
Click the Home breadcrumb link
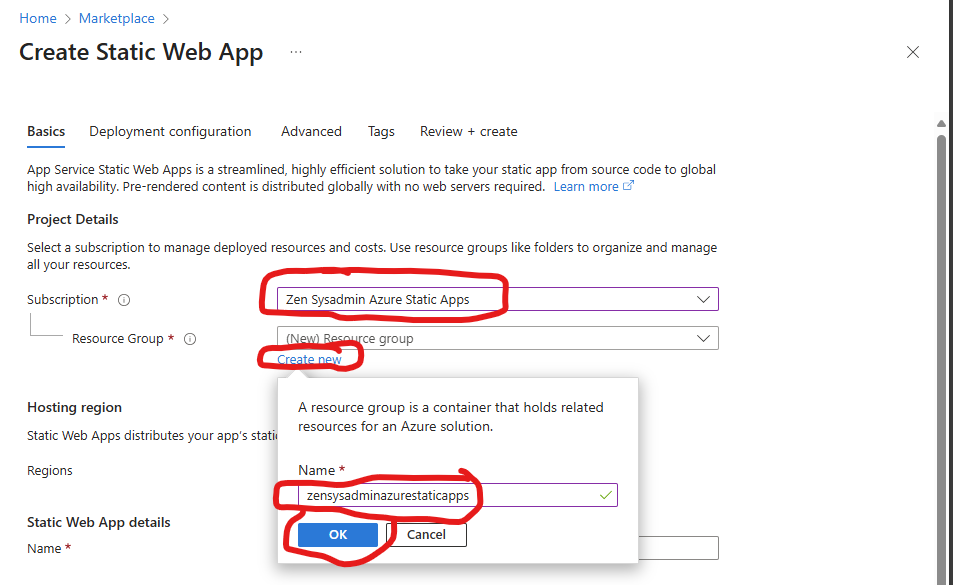(38, 18)
